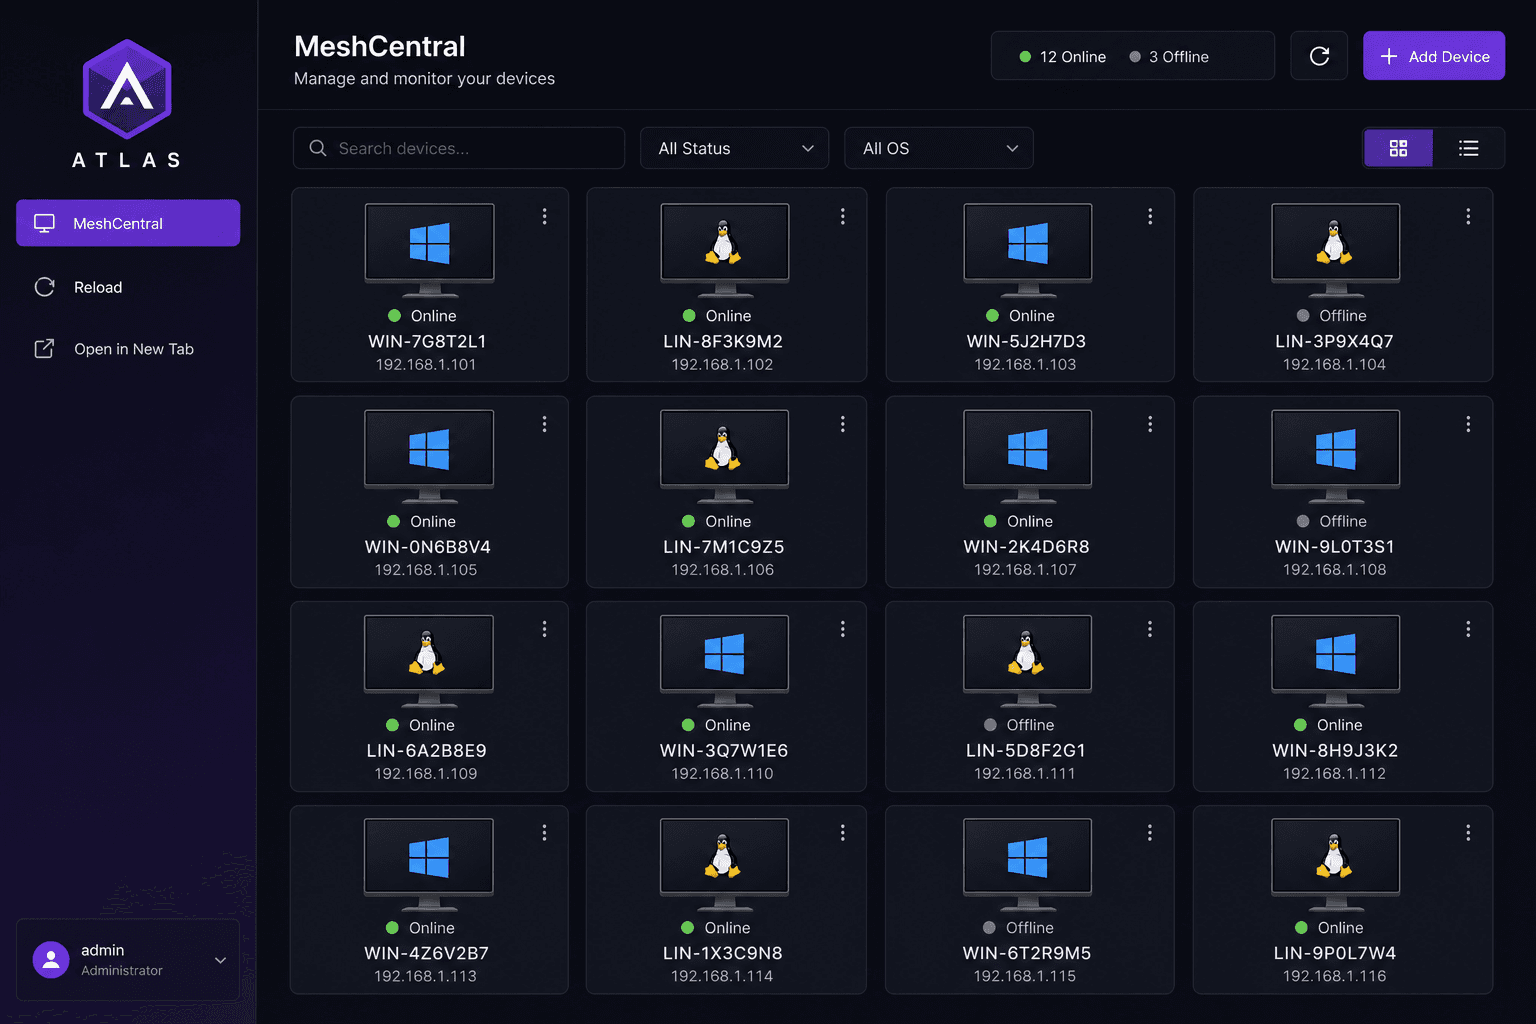Click device name WIN-3Q7W1E6
This screenshot has height=1024, width=1536.
click(x=724, y=750)
